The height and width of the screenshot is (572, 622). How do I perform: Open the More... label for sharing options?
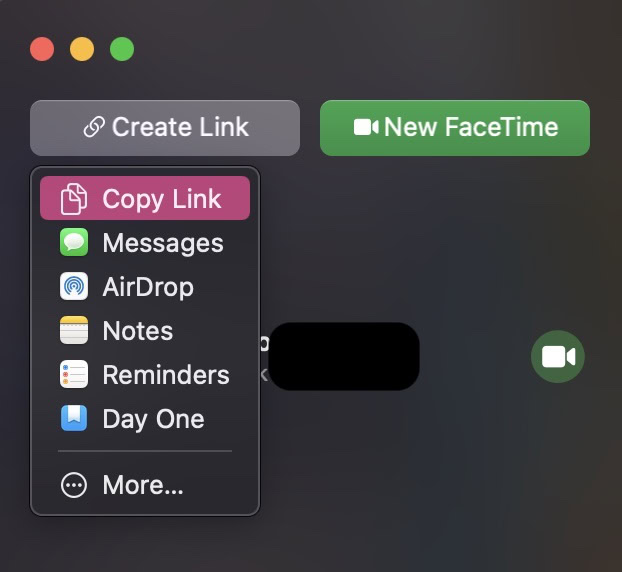point(143,486)
